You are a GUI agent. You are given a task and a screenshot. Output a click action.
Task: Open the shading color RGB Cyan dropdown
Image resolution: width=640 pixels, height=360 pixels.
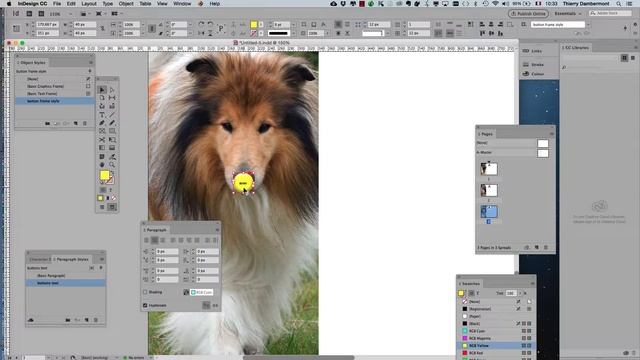(202, 292)
